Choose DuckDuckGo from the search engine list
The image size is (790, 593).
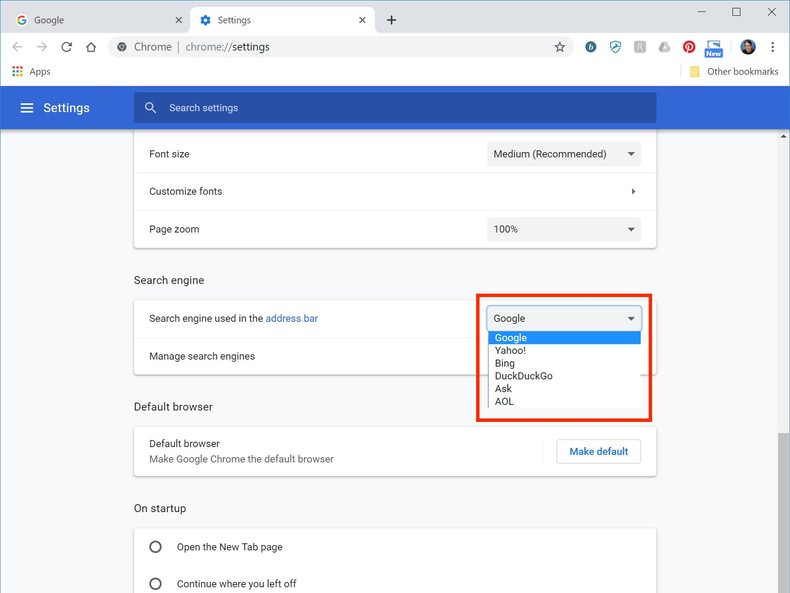[523, 376]
